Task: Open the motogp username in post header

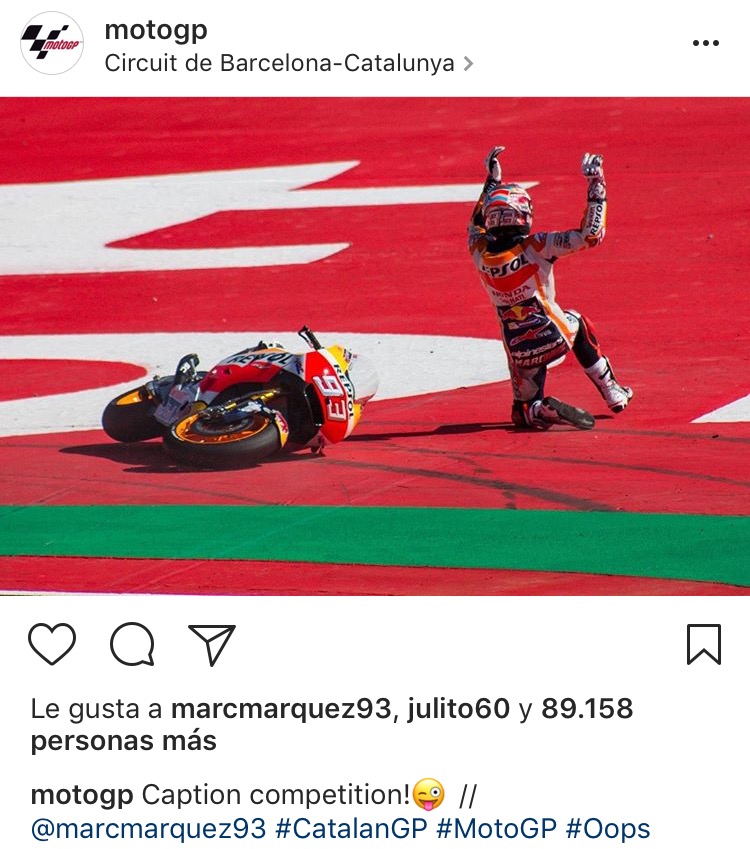Action: click(156, 30)
